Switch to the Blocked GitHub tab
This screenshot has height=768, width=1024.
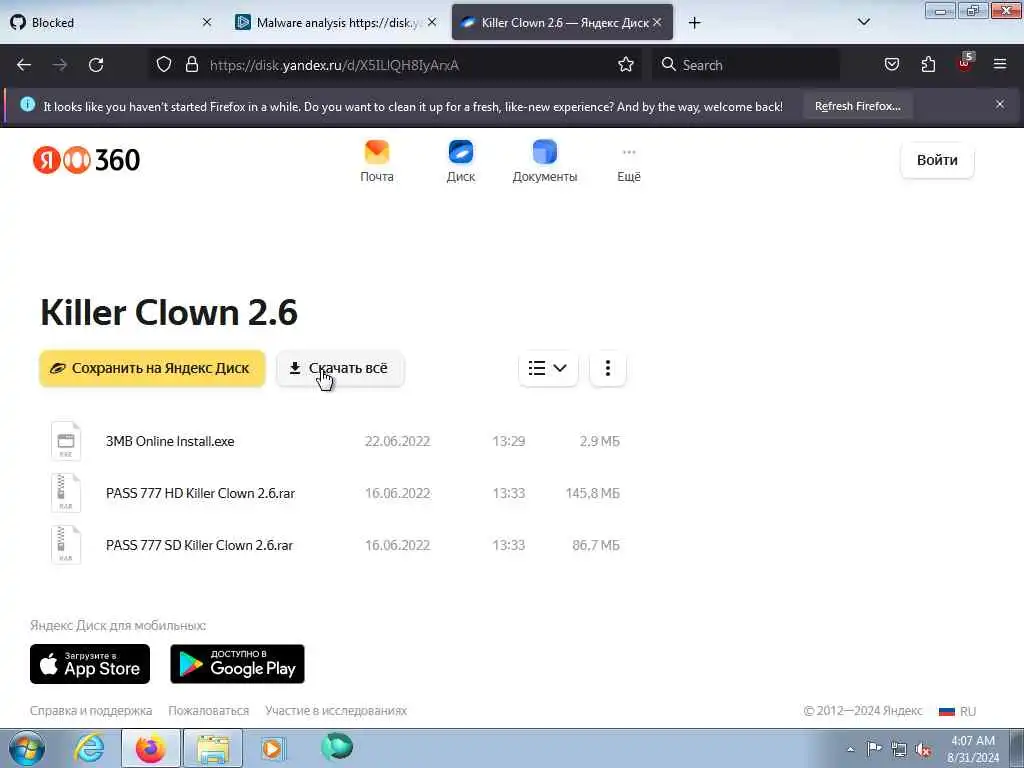pos(111,22)
